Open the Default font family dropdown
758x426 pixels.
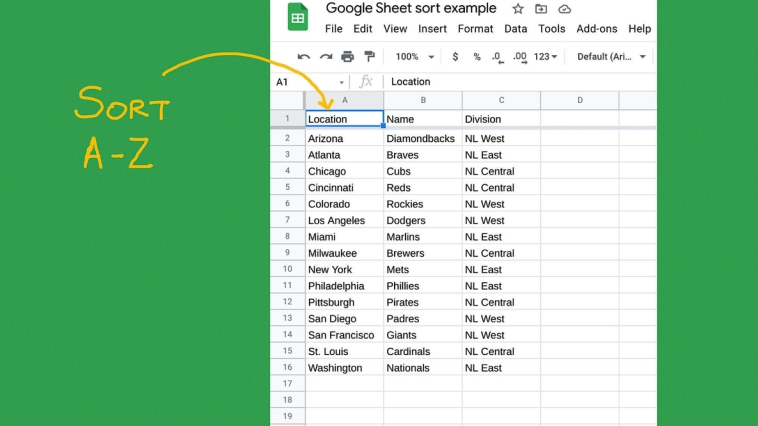pyautogui.click(x=611, y=57)
